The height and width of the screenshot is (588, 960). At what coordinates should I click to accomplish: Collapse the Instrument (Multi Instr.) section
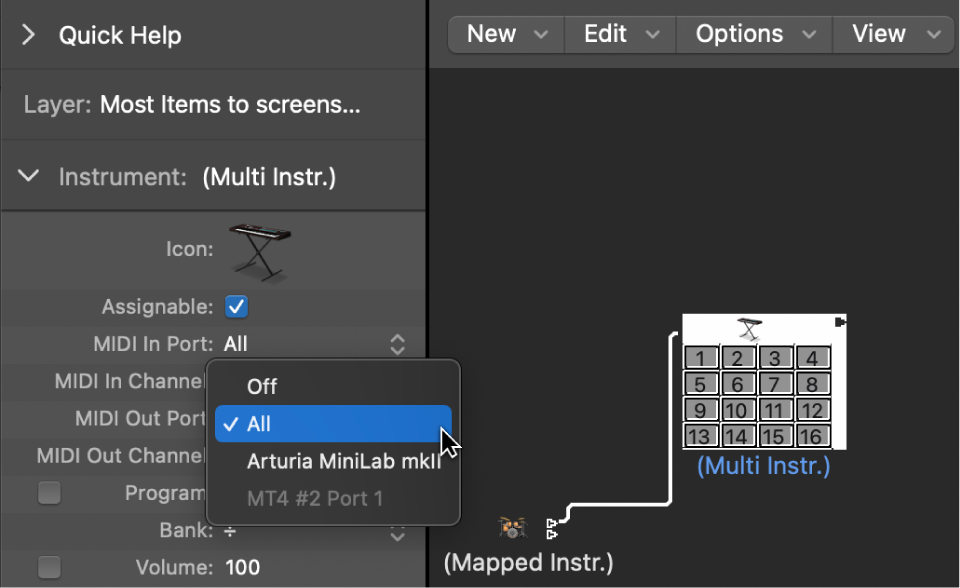point(27,176)
